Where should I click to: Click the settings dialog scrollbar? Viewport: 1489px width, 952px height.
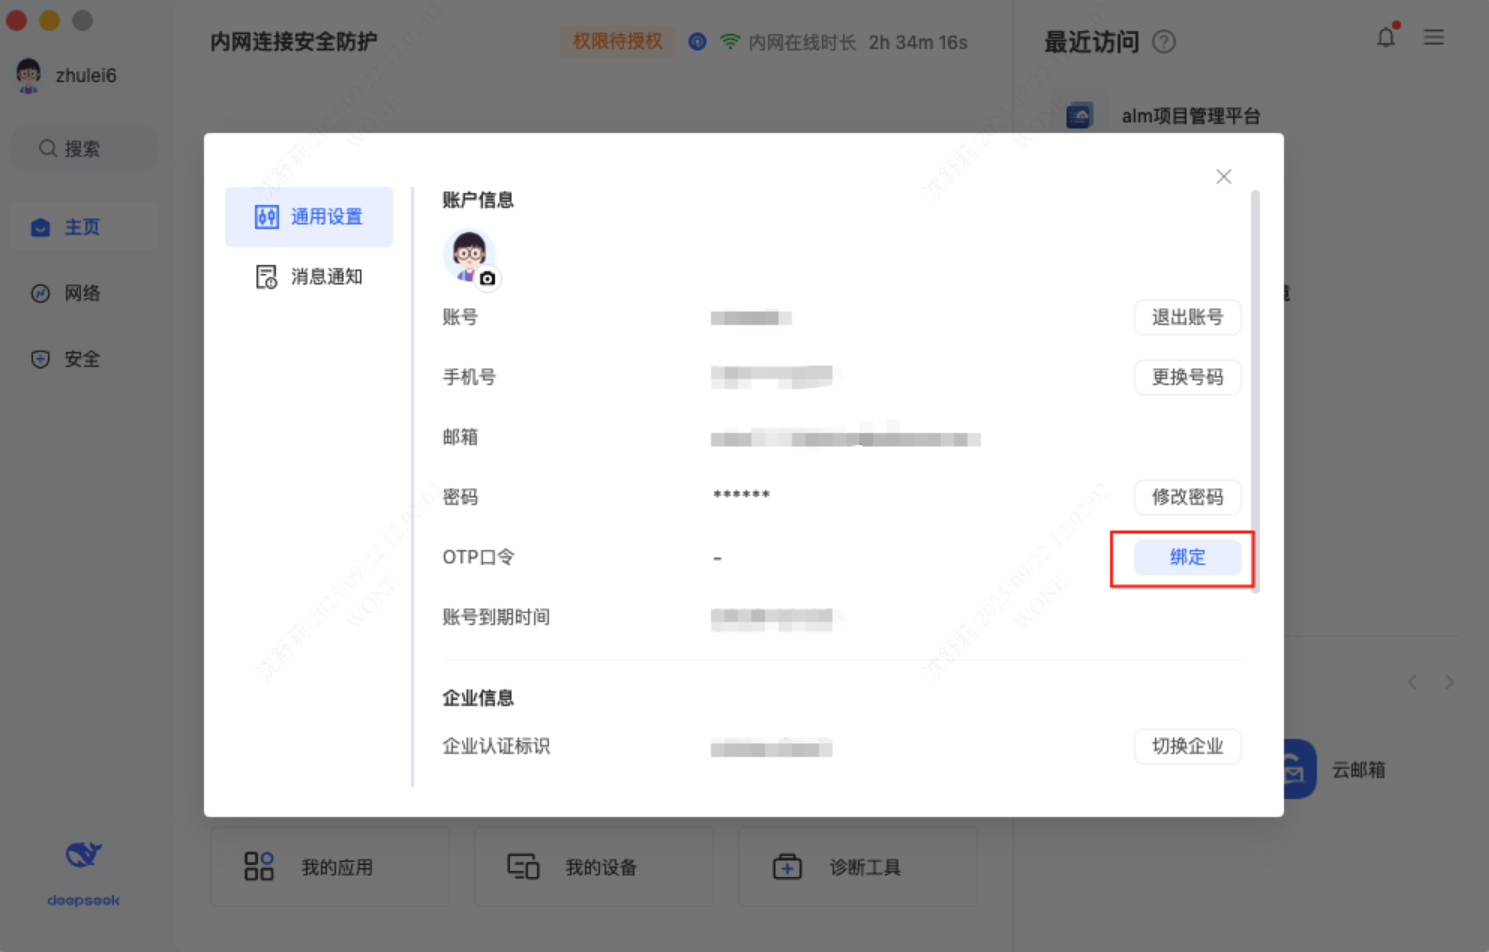point(1255,391)
